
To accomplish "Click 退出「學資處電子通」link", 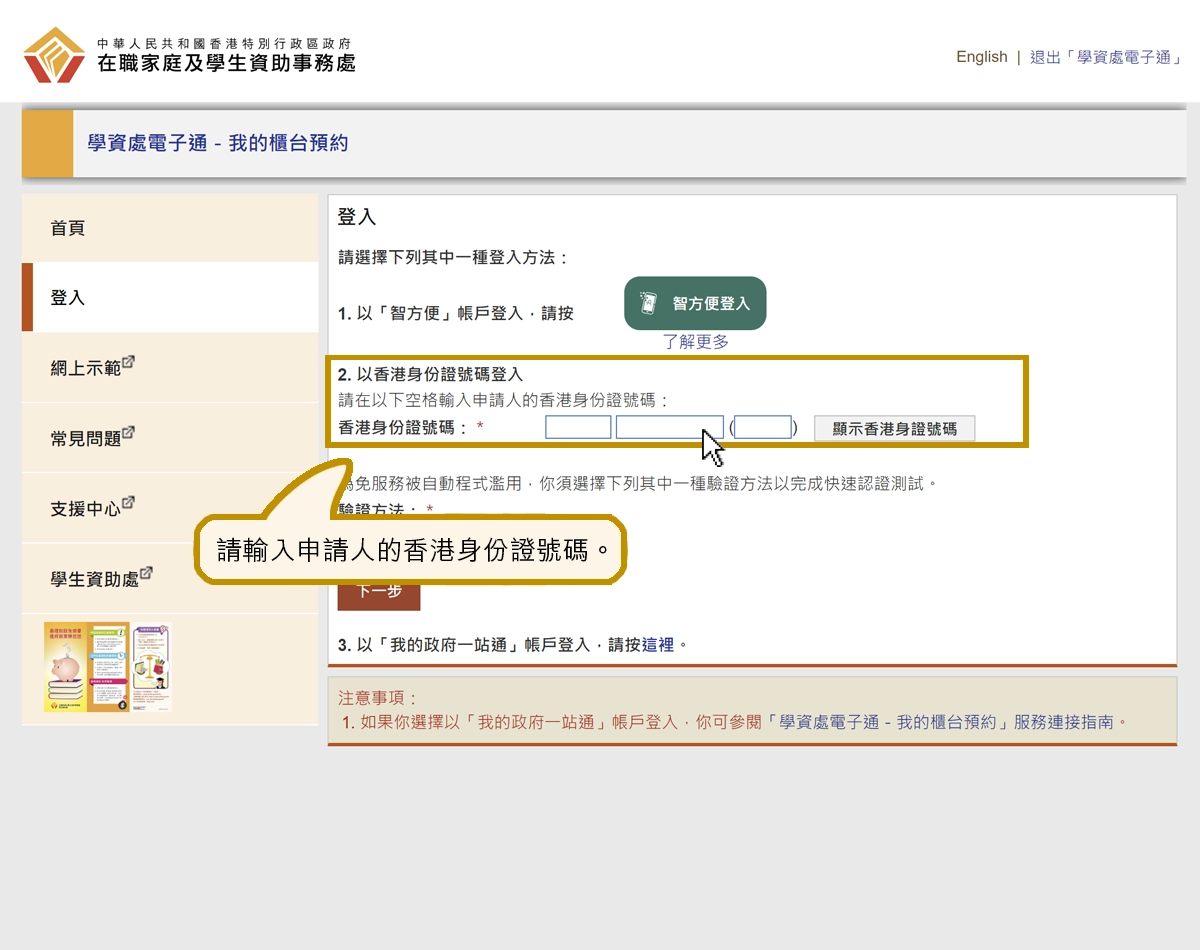I will tap(1106, 57).
